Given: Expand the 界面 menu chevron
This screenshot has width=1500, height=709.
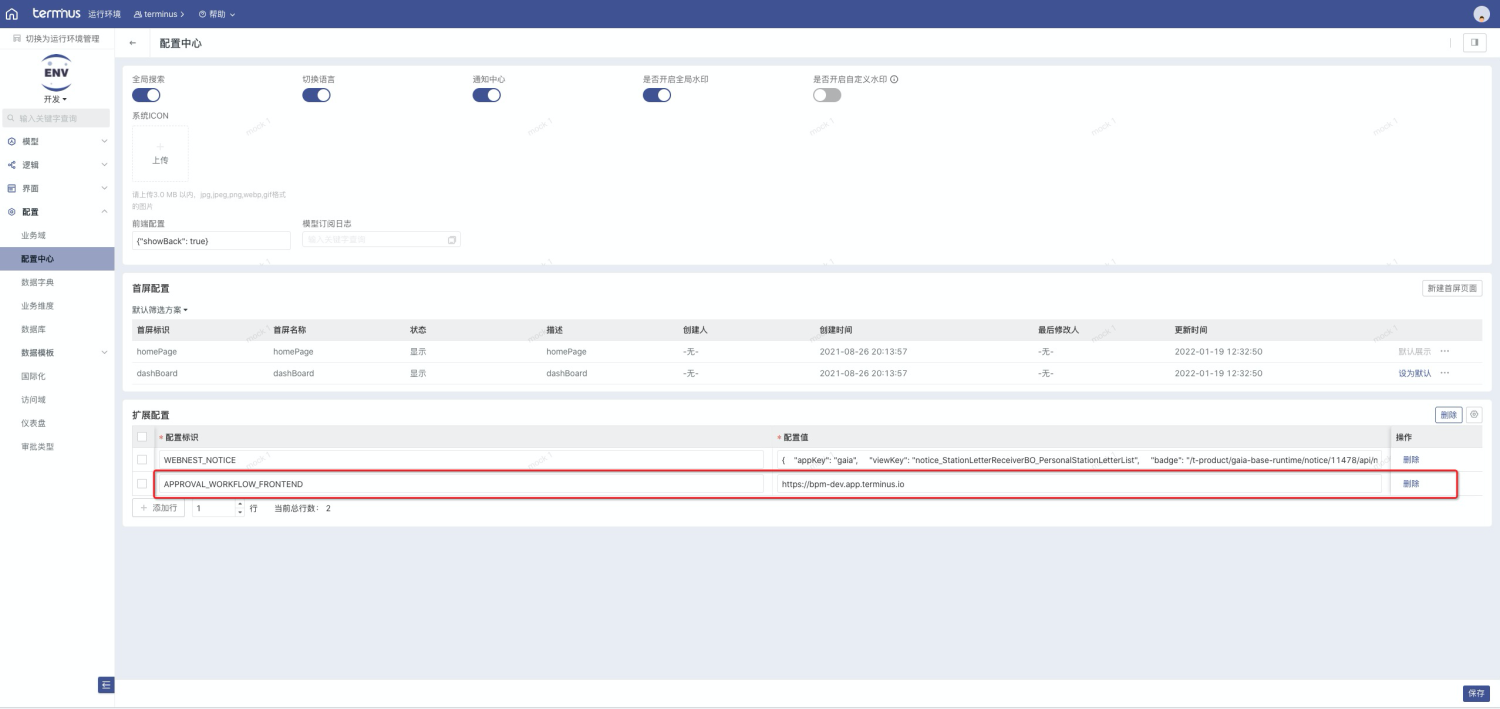Looking at the screenshot, I should (x=105, y=188).
